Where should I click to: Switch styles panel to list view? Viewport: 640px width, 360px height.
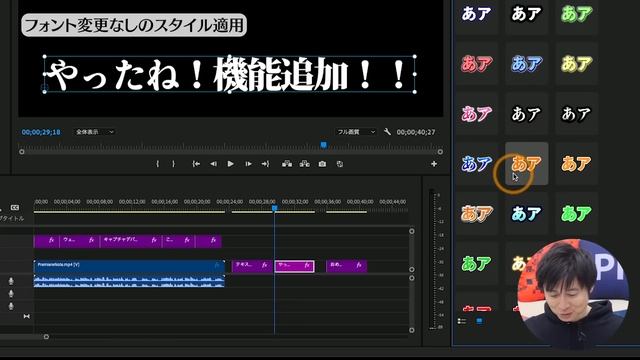pos(462,321)
